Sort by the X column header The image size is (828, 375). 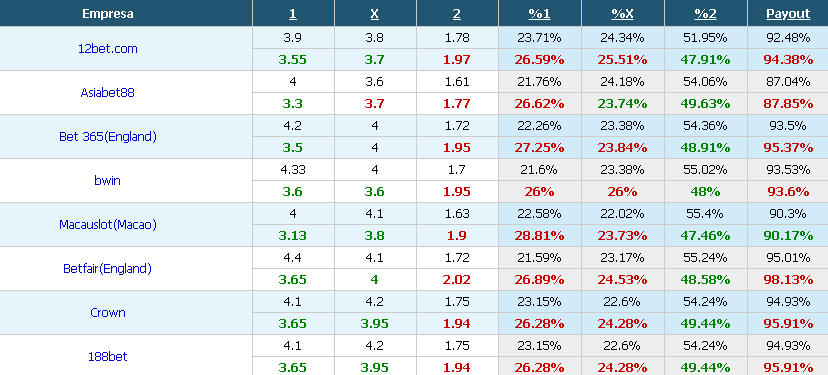(x=374, y=14)
